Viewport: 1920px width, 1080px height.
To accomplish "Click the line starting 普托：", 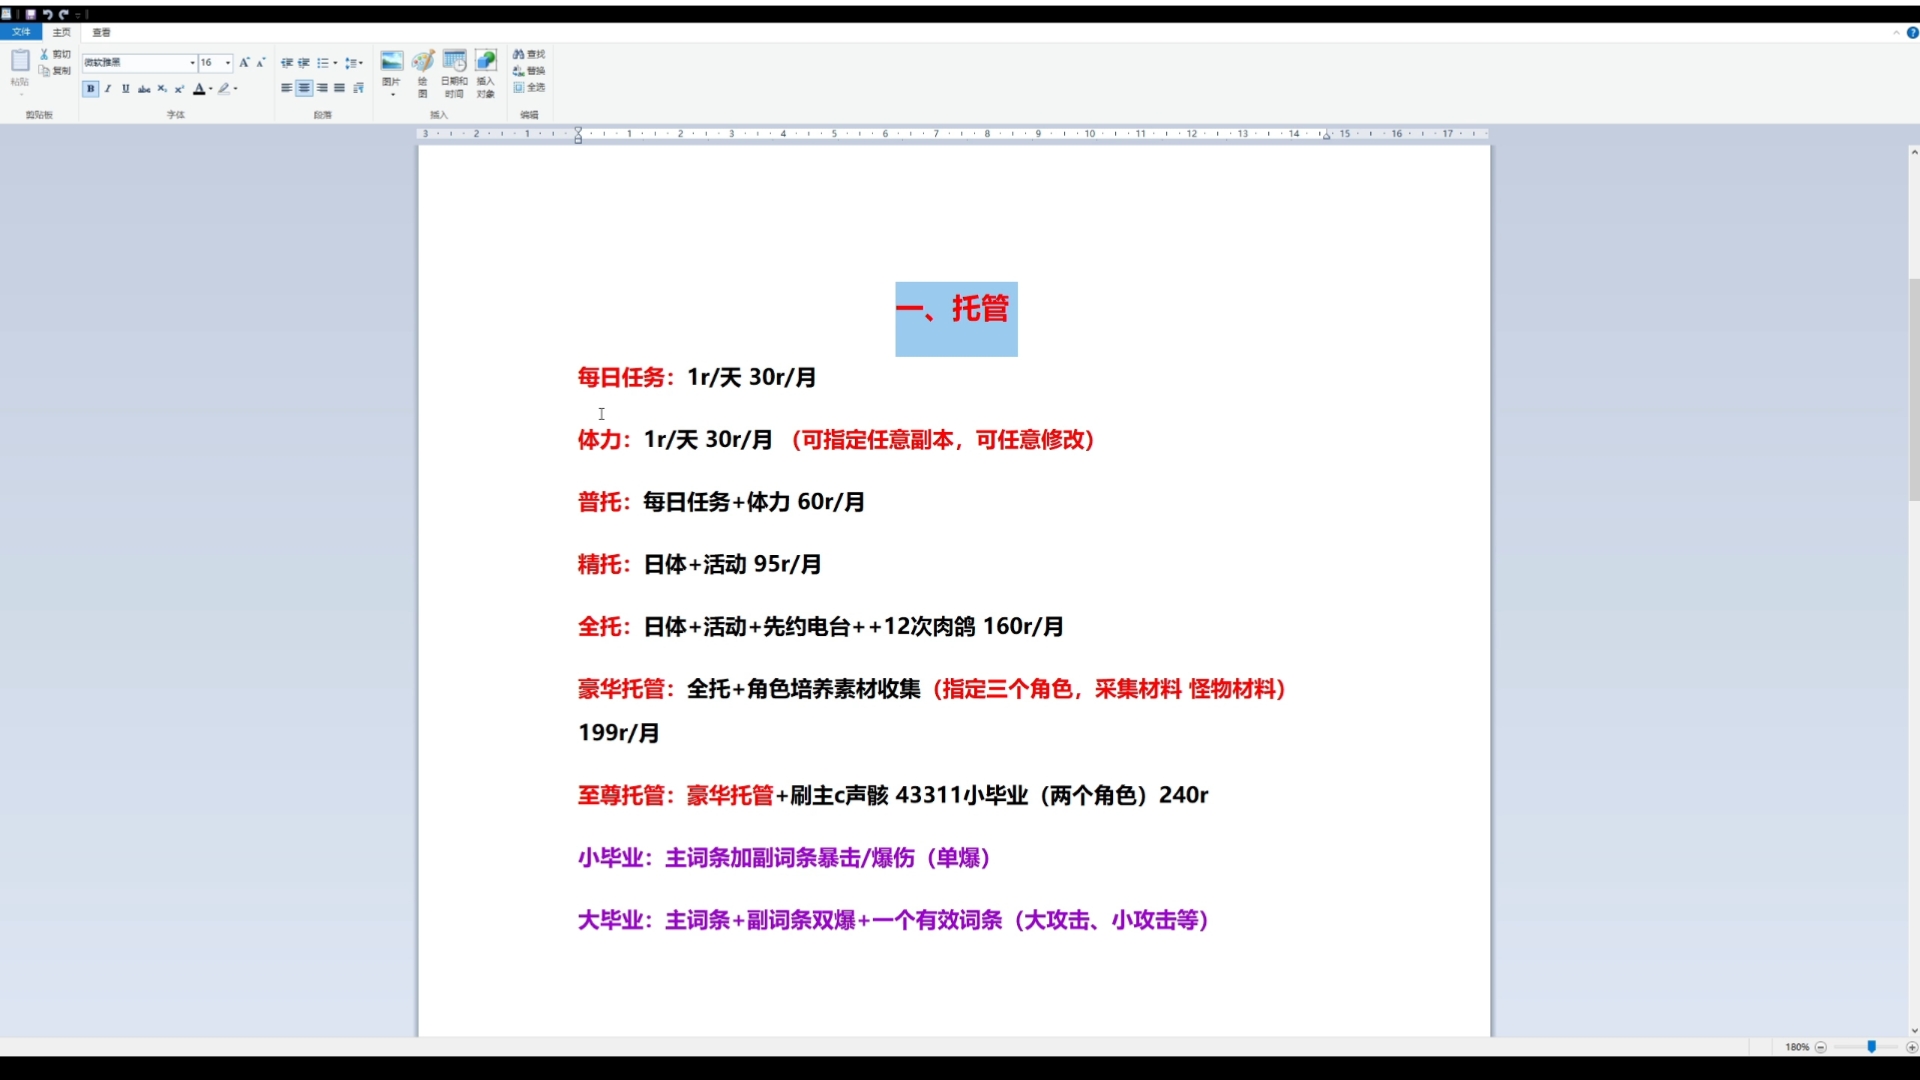I will point(721,502).
